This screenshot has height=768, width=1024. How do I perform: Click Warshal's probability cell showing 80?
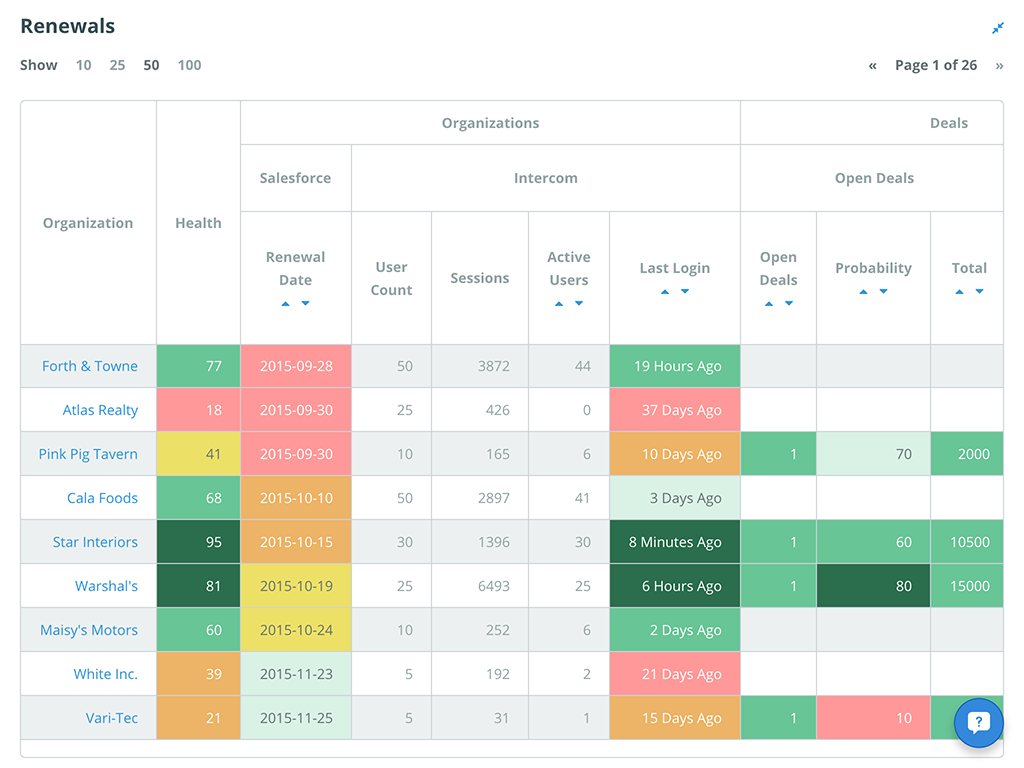click(873, 586)
